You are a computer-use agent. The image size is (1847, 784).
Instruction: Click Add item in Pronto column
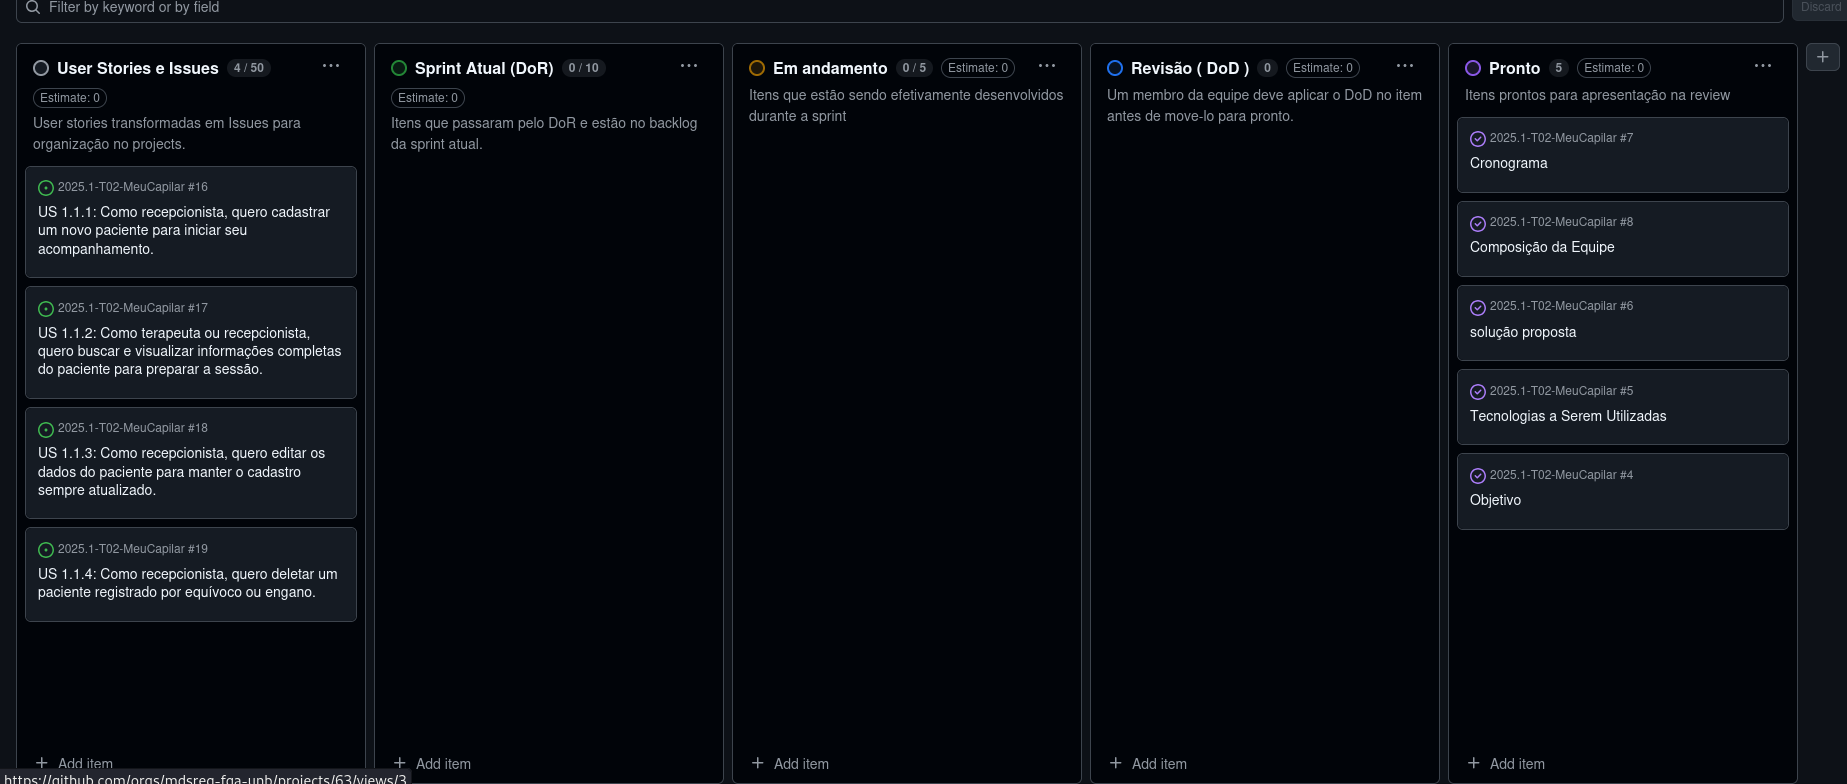(x=1506, y=763)
